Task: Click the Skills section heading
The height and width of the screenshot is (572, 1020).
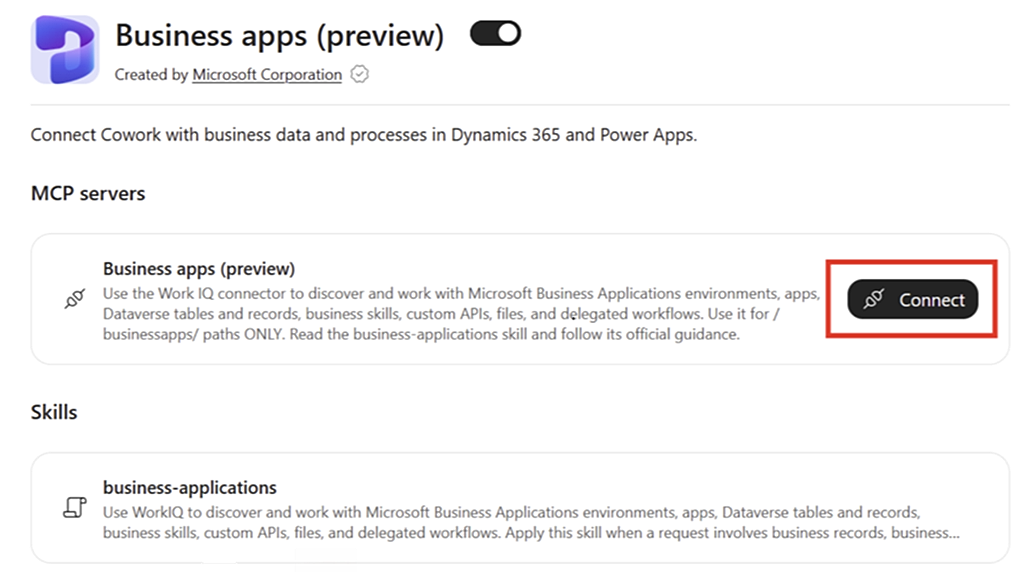Action: pos(54,412)
